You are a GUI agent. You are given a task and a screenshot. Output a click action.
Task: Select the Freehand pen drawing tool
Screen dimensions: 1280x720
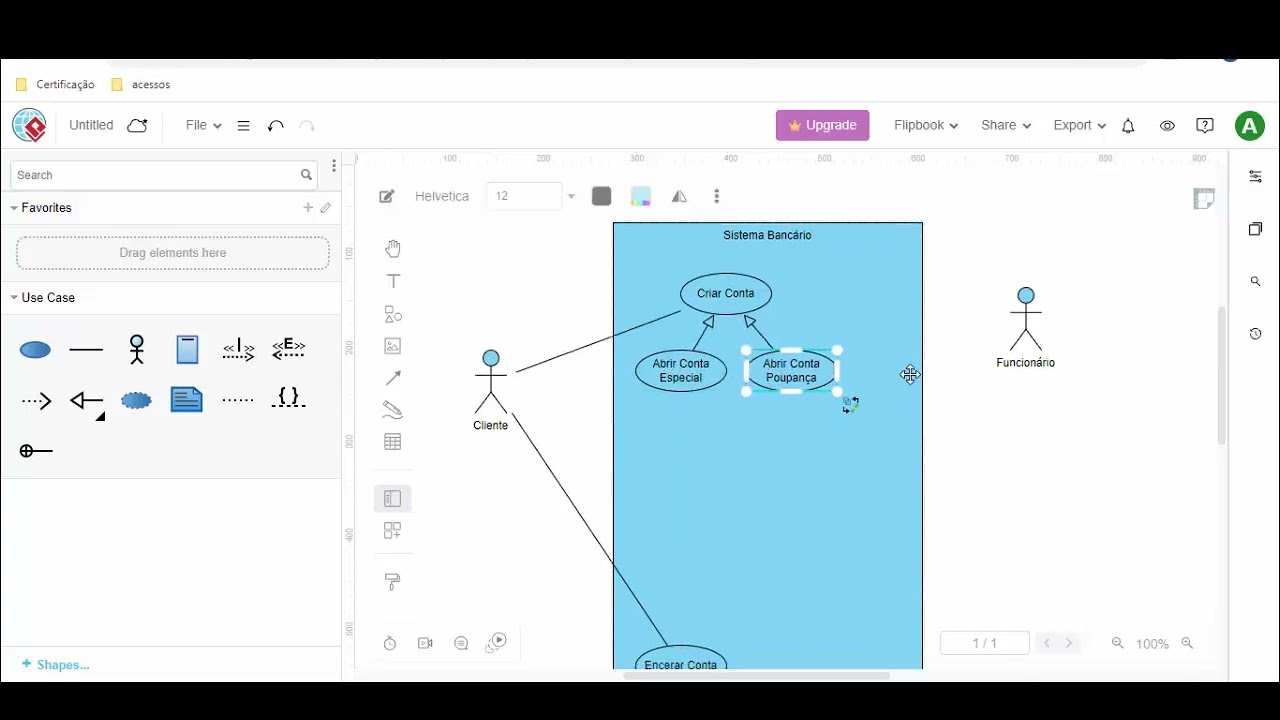click(x=393, y=410)
